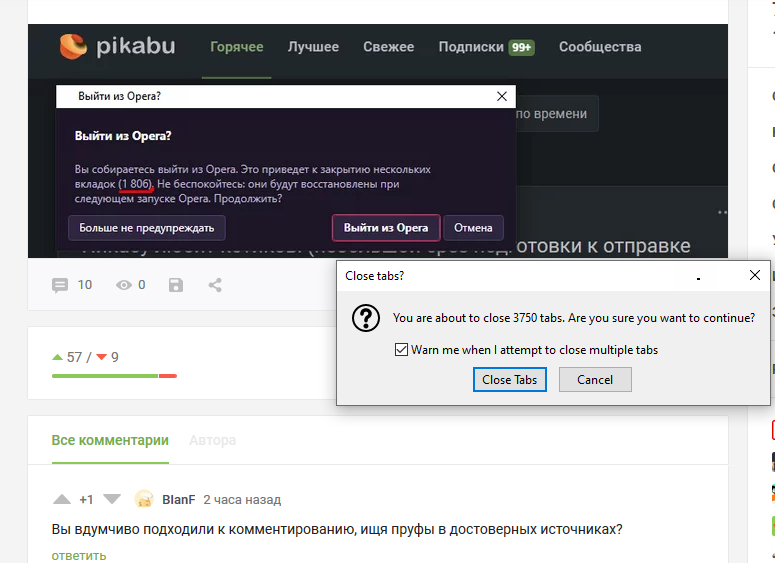
Task: Open BlanF's avatar
Action: pos(144,499)
